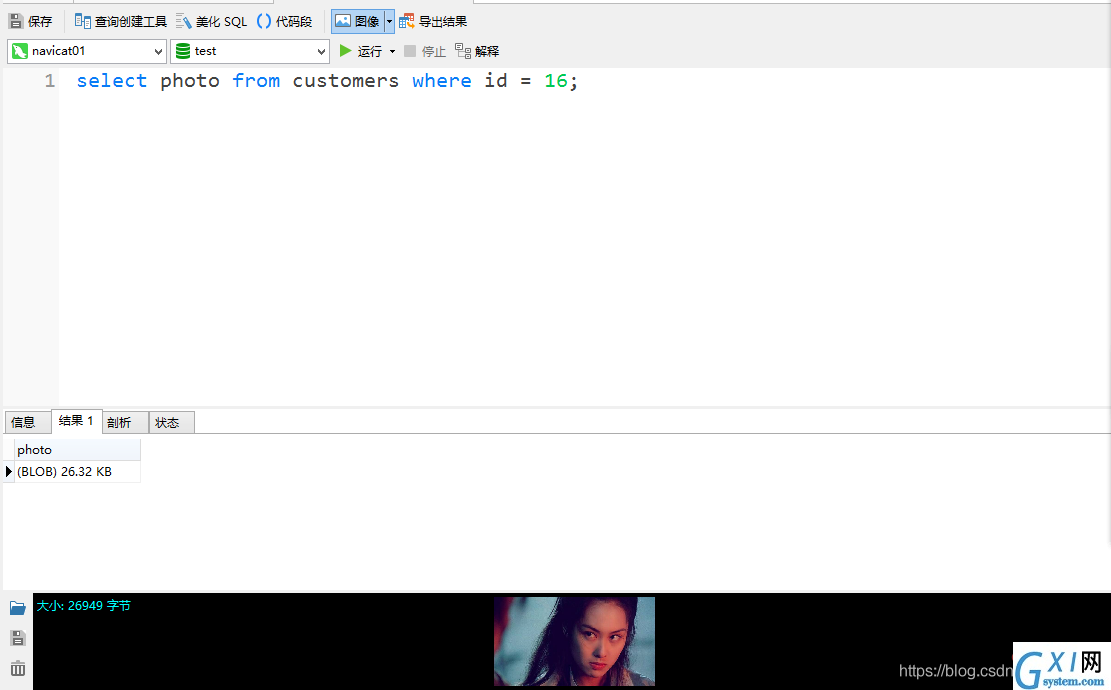Screen dimensions: 1111x690
Task: Click the word customers in the query
Action: [x=346, y=81]
